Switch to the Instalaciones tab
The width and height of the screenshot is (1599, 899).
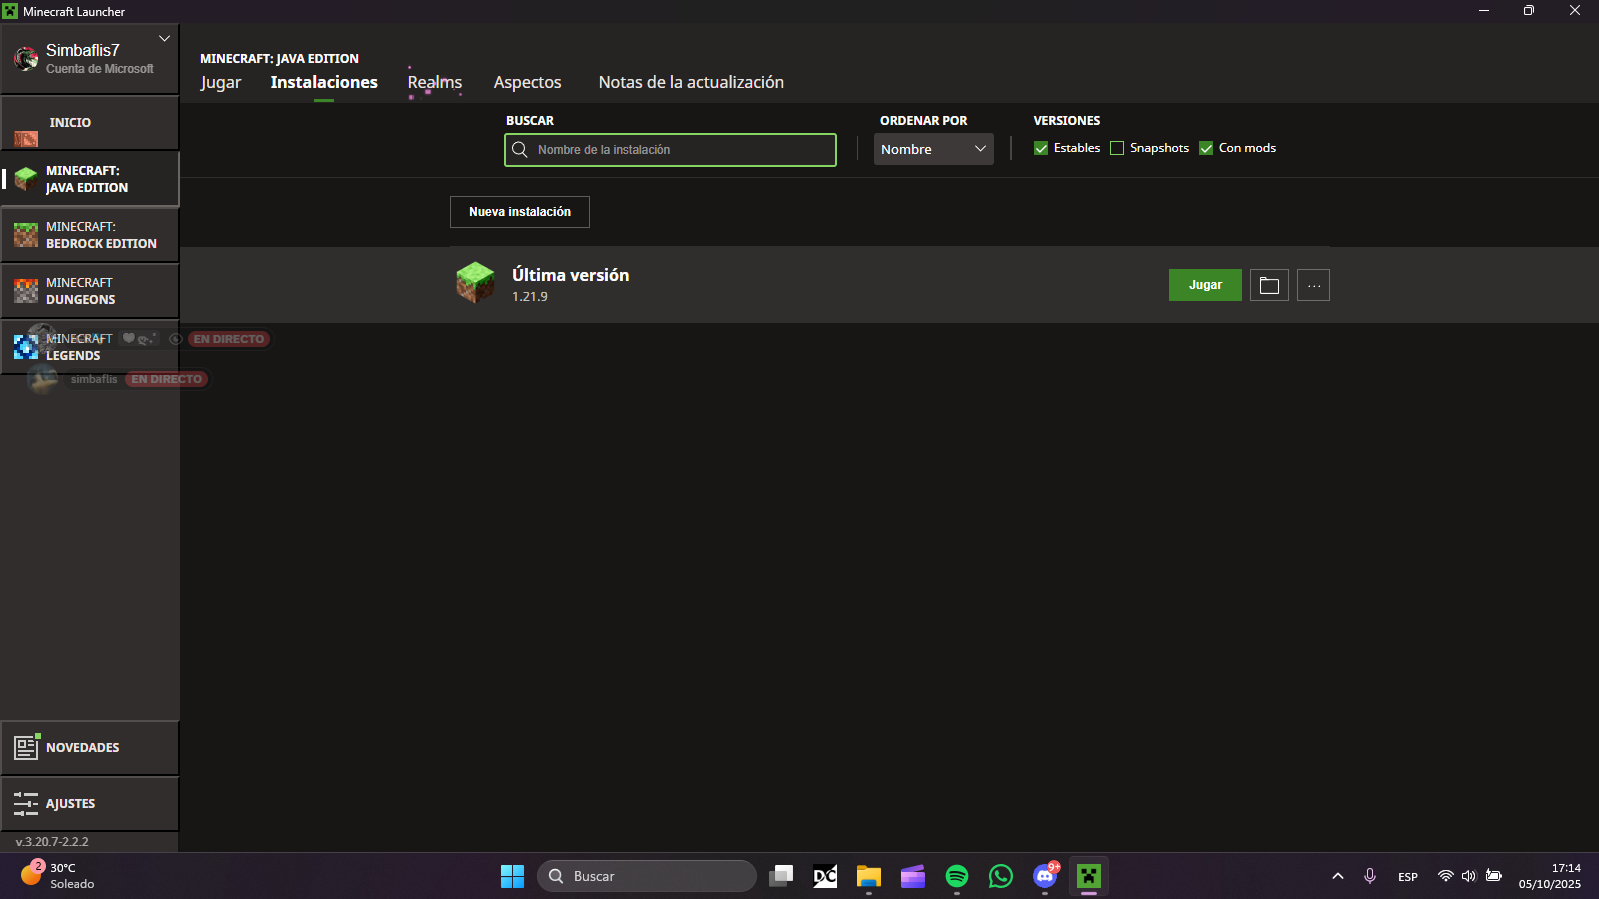324,82
